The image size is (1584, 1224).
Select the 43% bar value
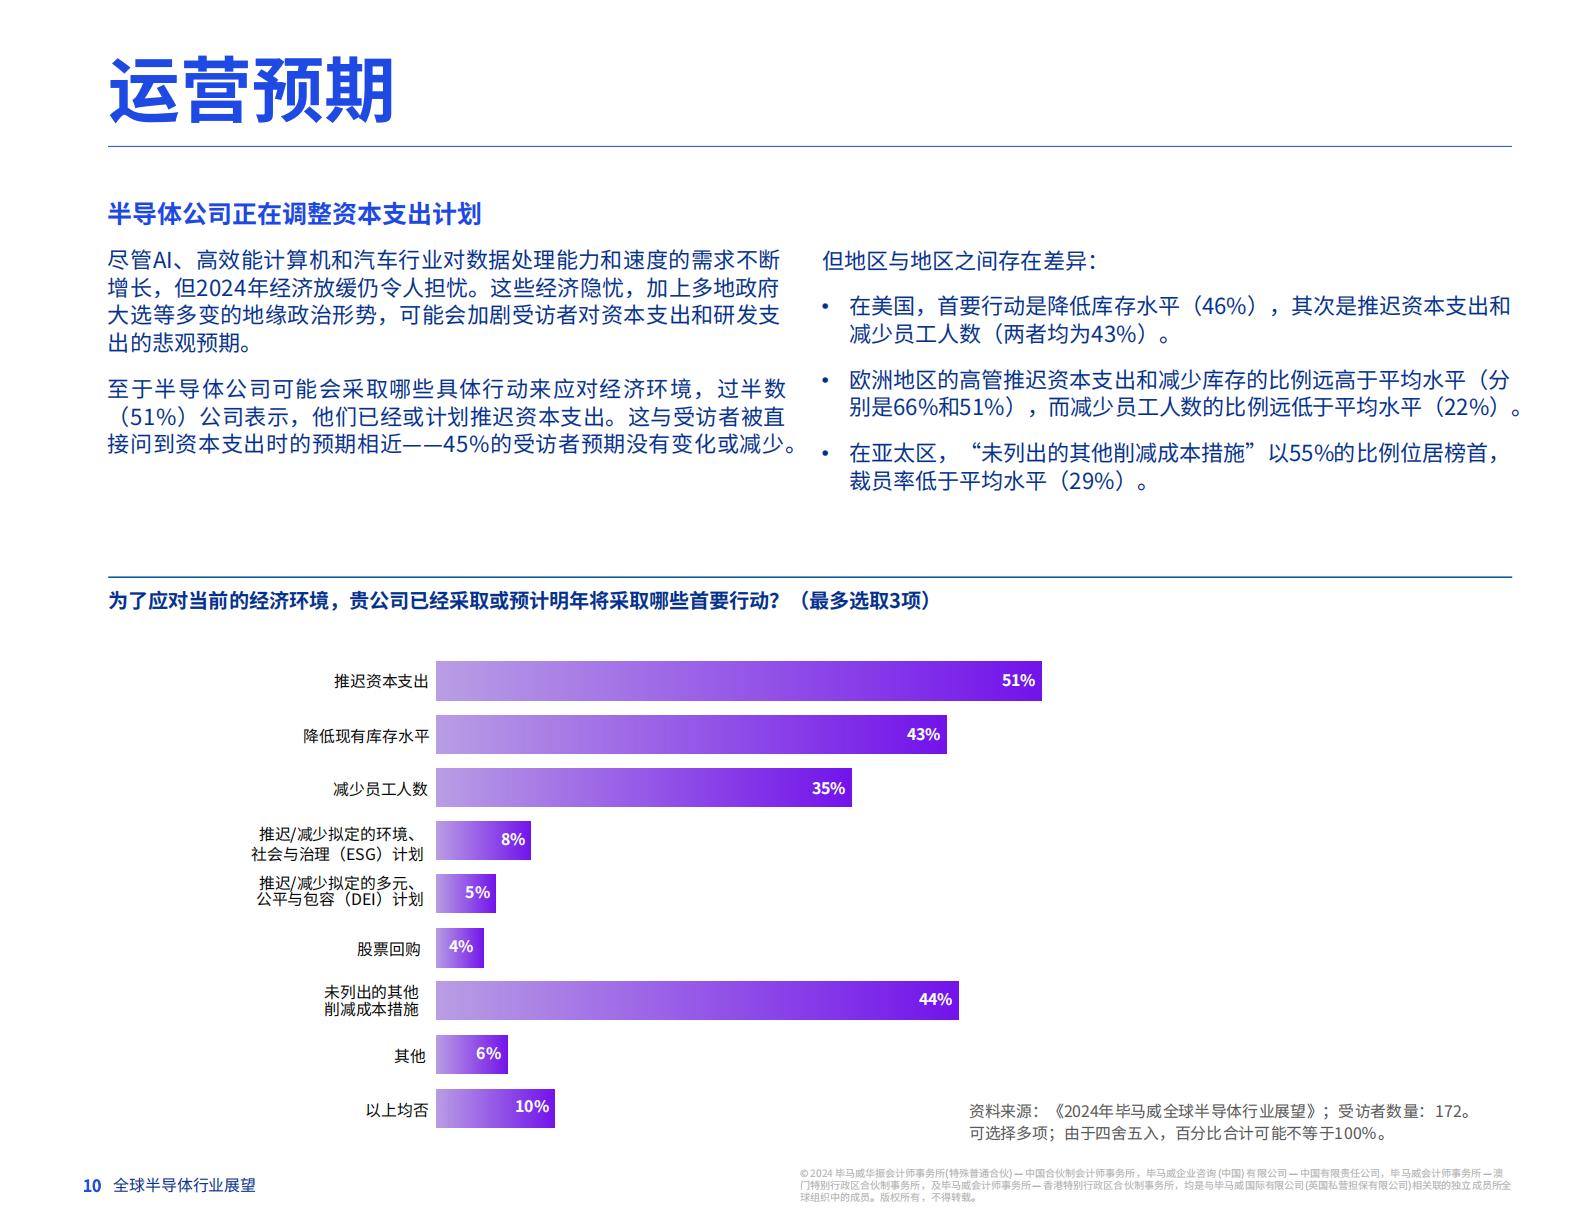[923, 735]
